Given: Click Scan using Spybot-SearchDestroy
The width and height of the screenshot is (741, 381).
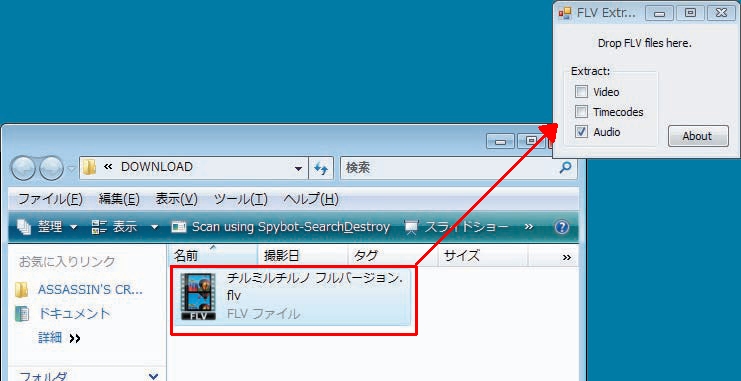Looking at the screenshot, I should click(281, 227).
